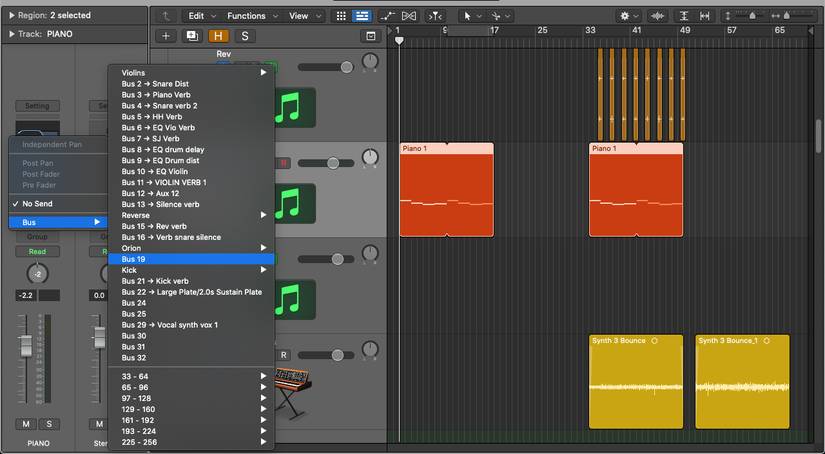The height and width of the screenshot is (454, 825).
Task: Open the gear settings dropdown
Action: pos(629,16)
